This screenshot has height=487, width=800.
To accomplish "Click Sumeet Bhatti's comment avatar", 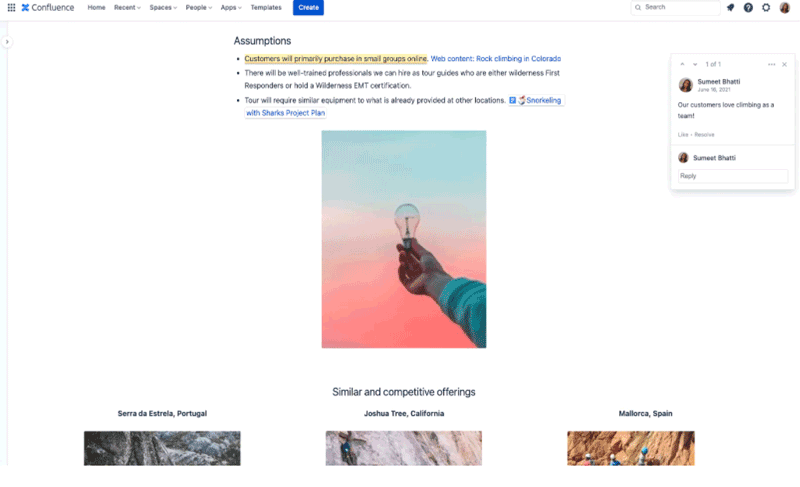I will (x=686, y=85).
